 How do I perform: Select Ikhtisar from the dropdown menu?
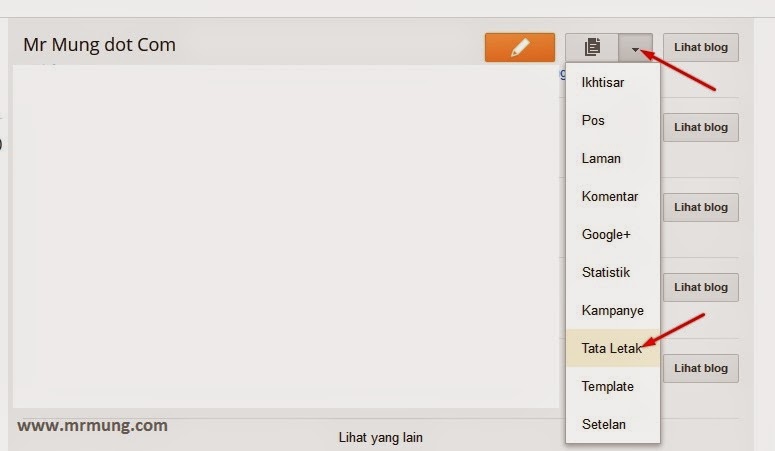tap(612, 82)
